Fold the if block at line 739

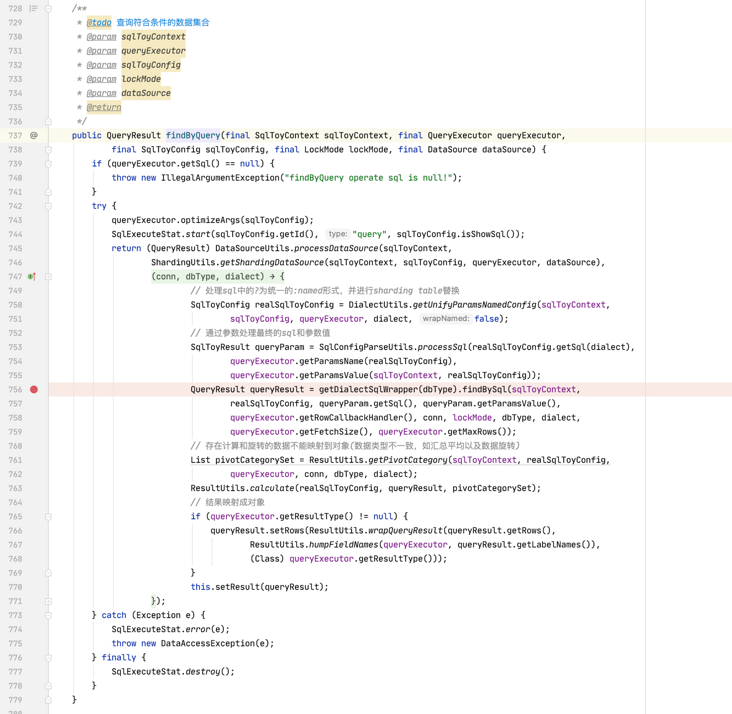click(x=48, y=164)
